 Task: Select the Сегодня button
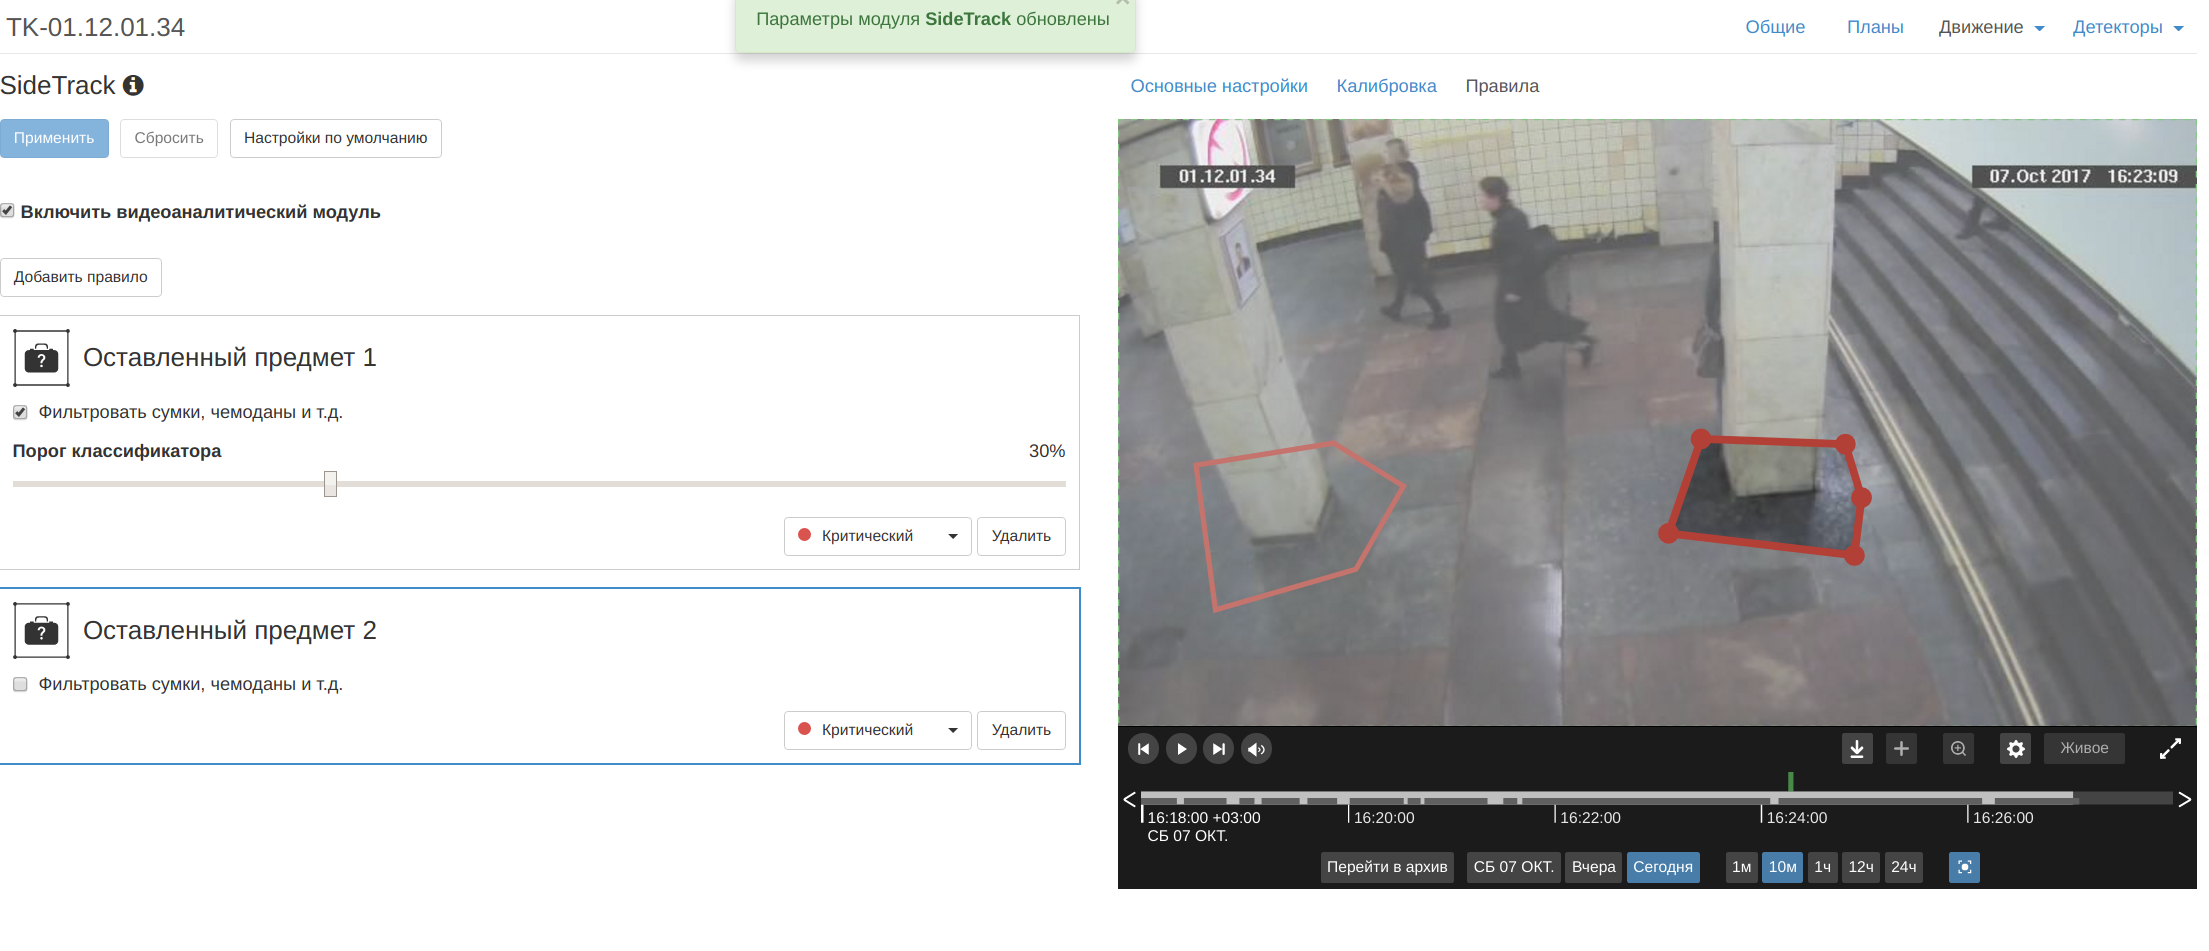[1663, 867]
